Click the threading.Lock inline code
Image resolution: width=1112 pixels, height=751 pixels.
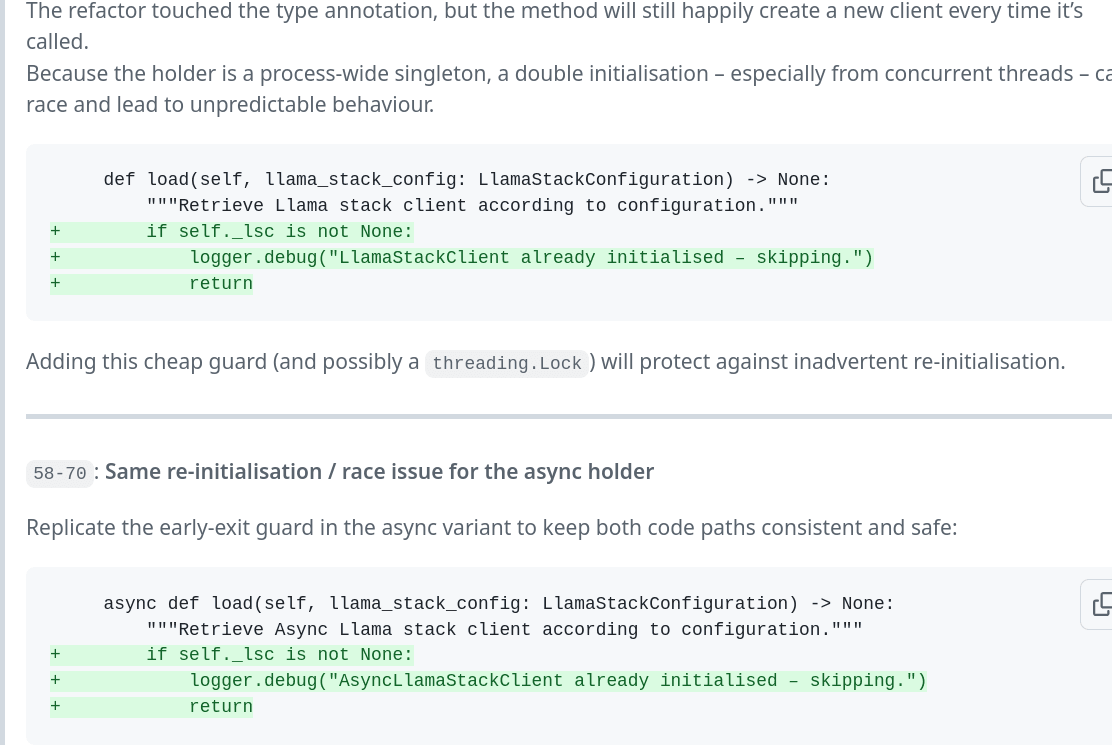click(507, 363)
